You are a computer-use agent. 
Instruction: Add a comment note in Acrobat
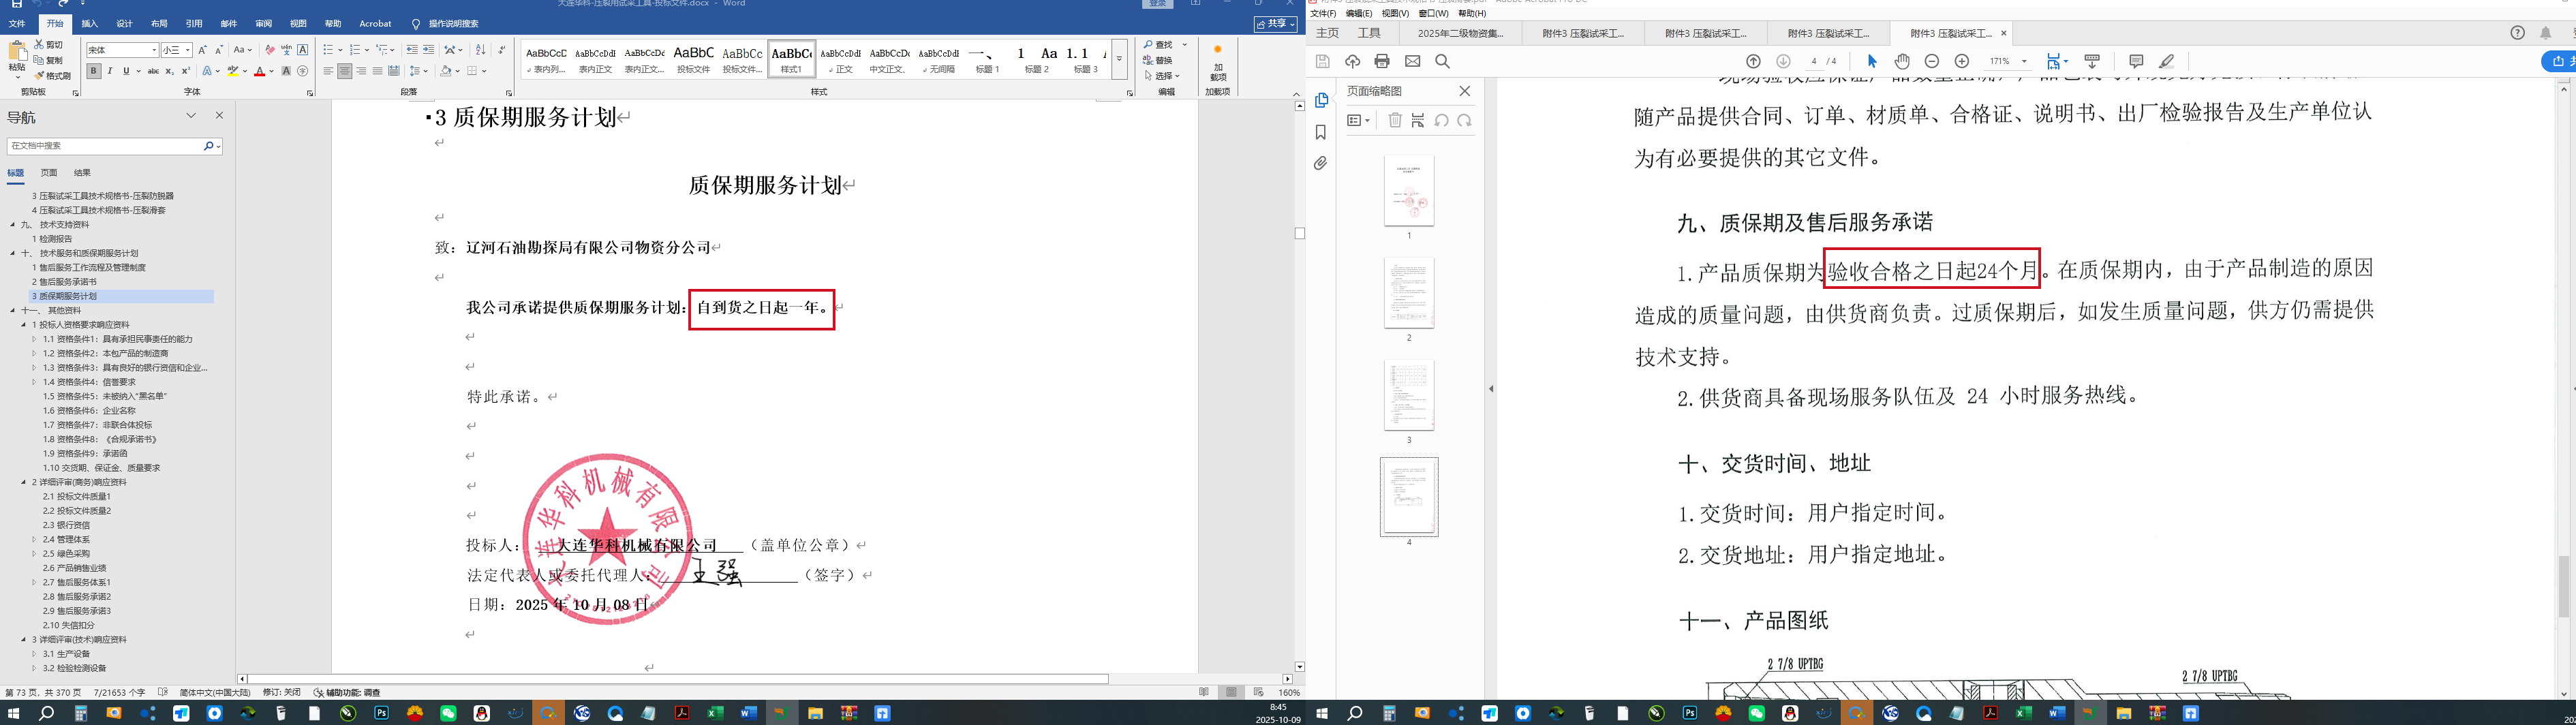click(2136, 61)
